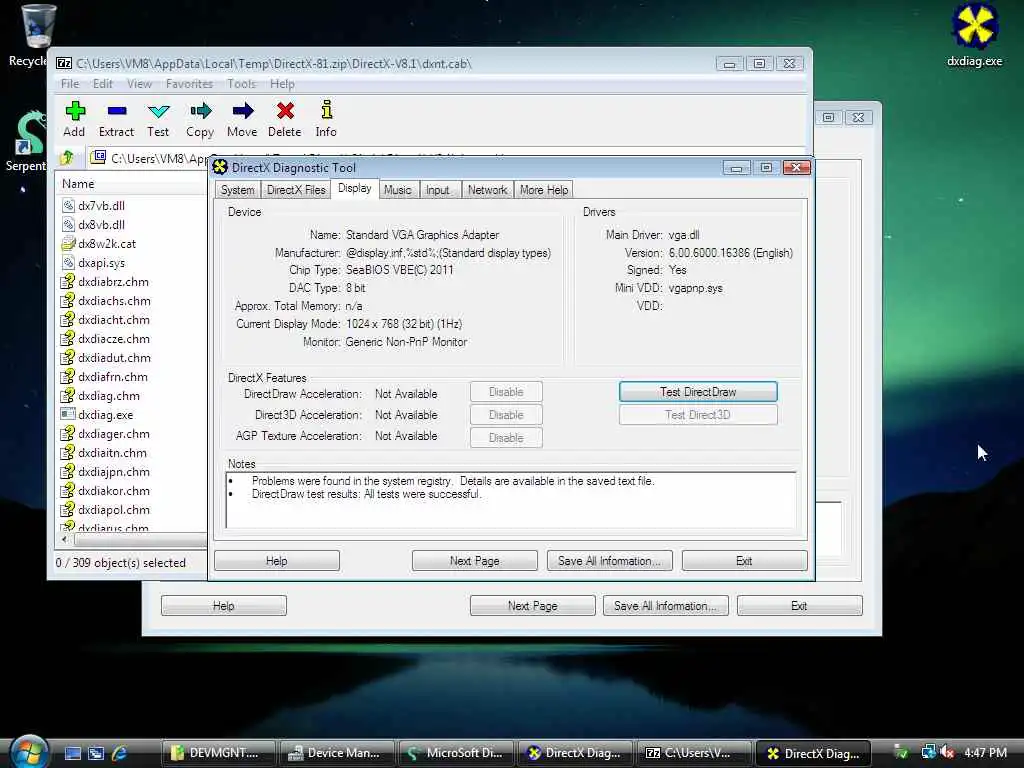Click the Add icon in 7-Zip toolbar
Image resolution: width=1024 pixels, height=768 pixels.
pyautogui.click(x=75, y=110)
